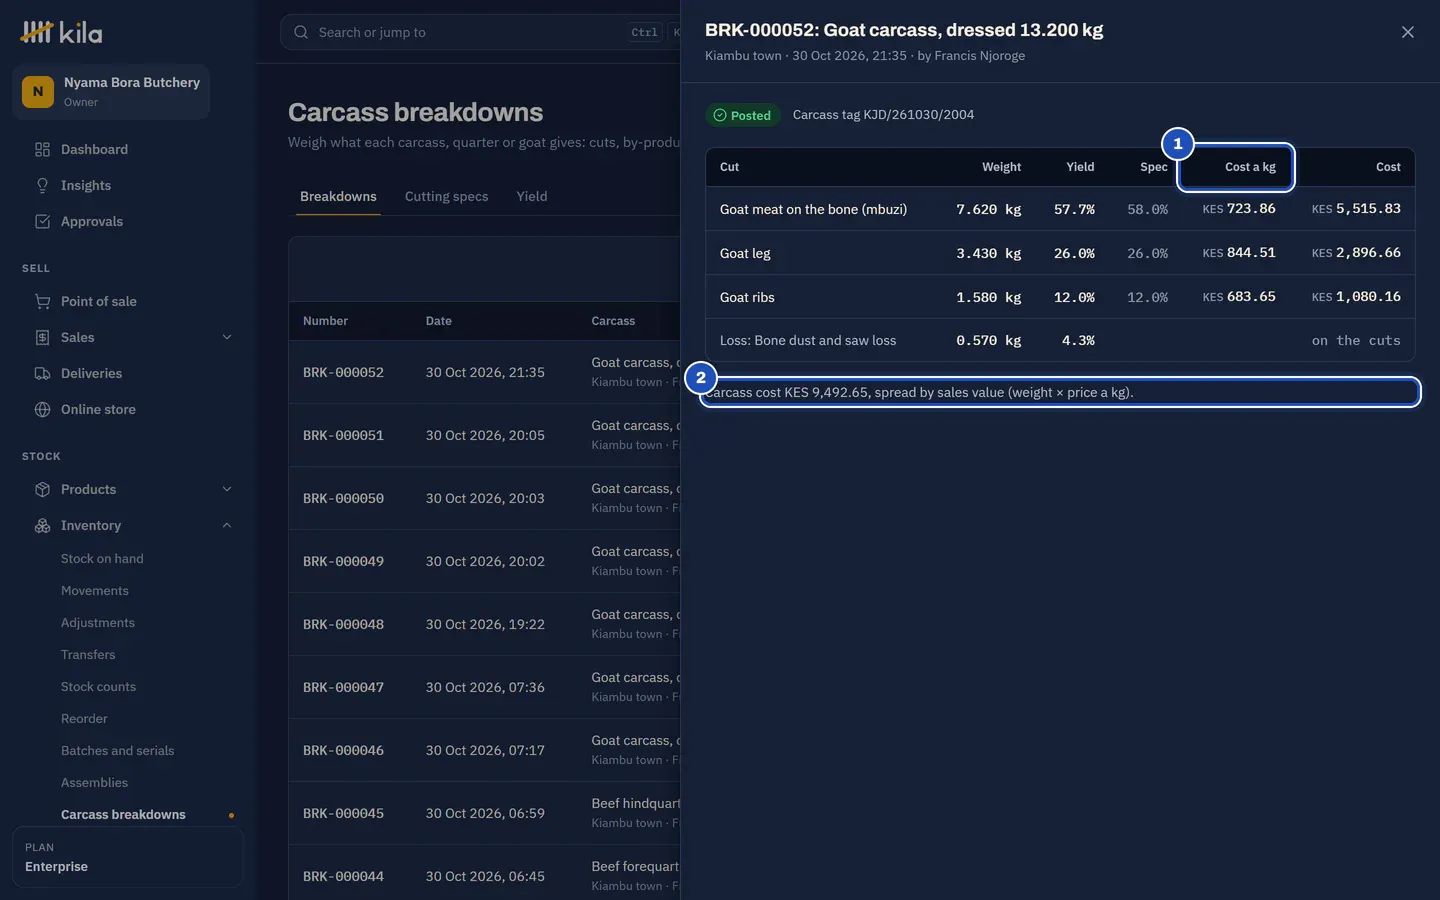
Task: Click the Posted status badge
Action: (742, 115)
